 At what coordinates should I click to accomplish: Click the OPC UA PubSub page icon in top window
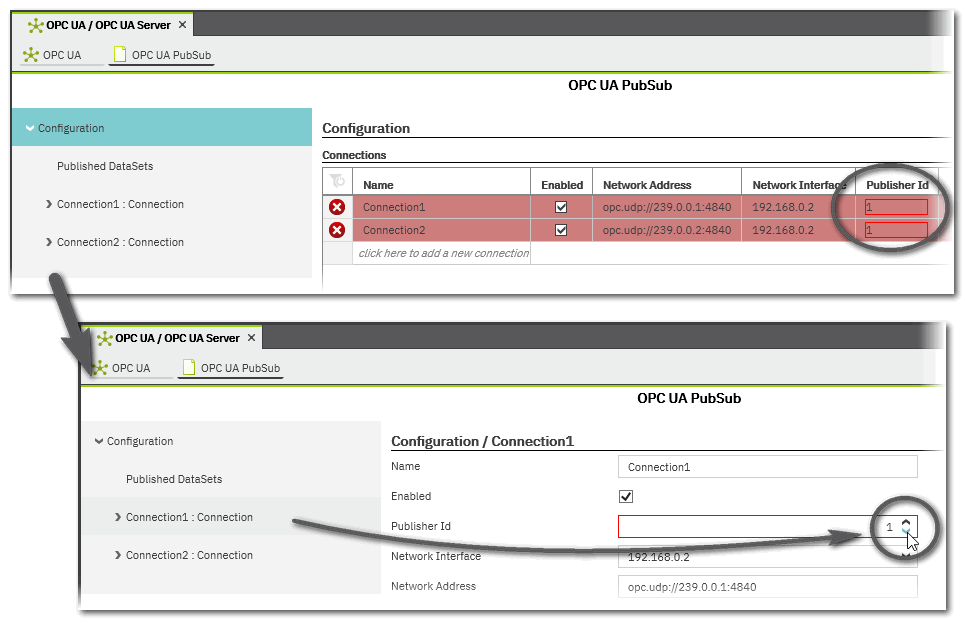pos(120,55)
